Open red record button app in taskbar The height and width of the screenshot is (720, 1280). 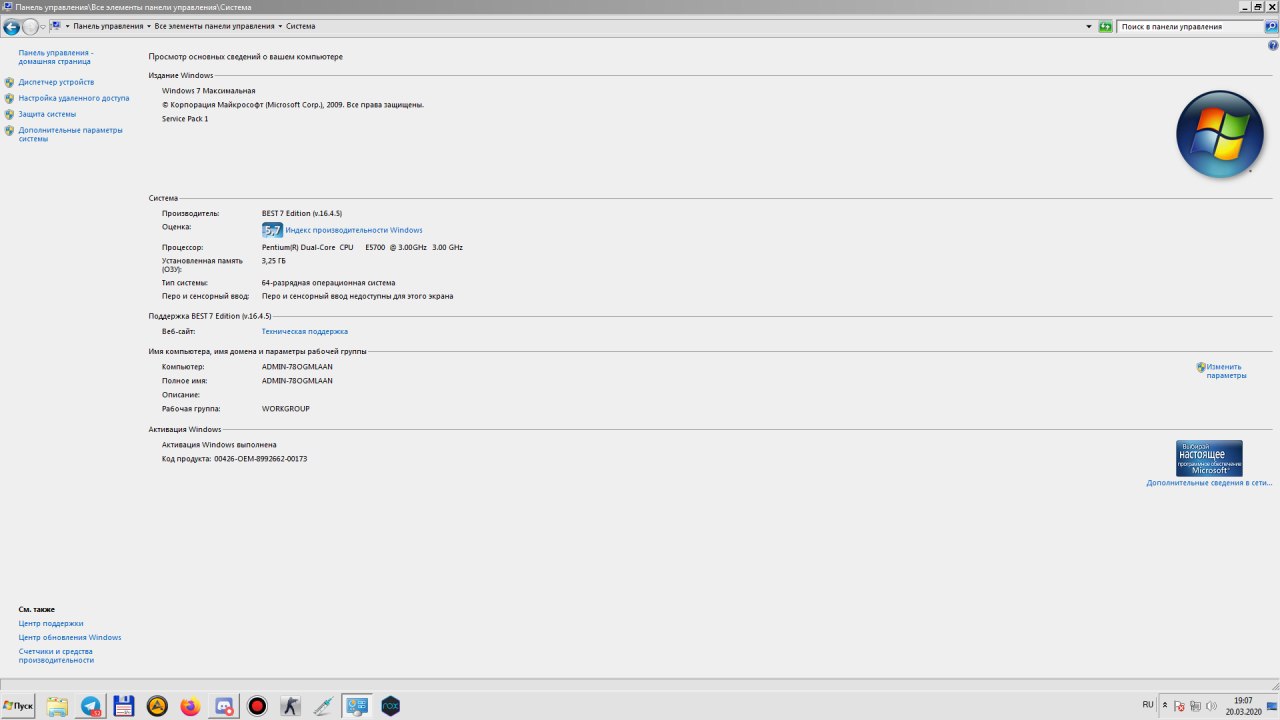click(257, 706)
